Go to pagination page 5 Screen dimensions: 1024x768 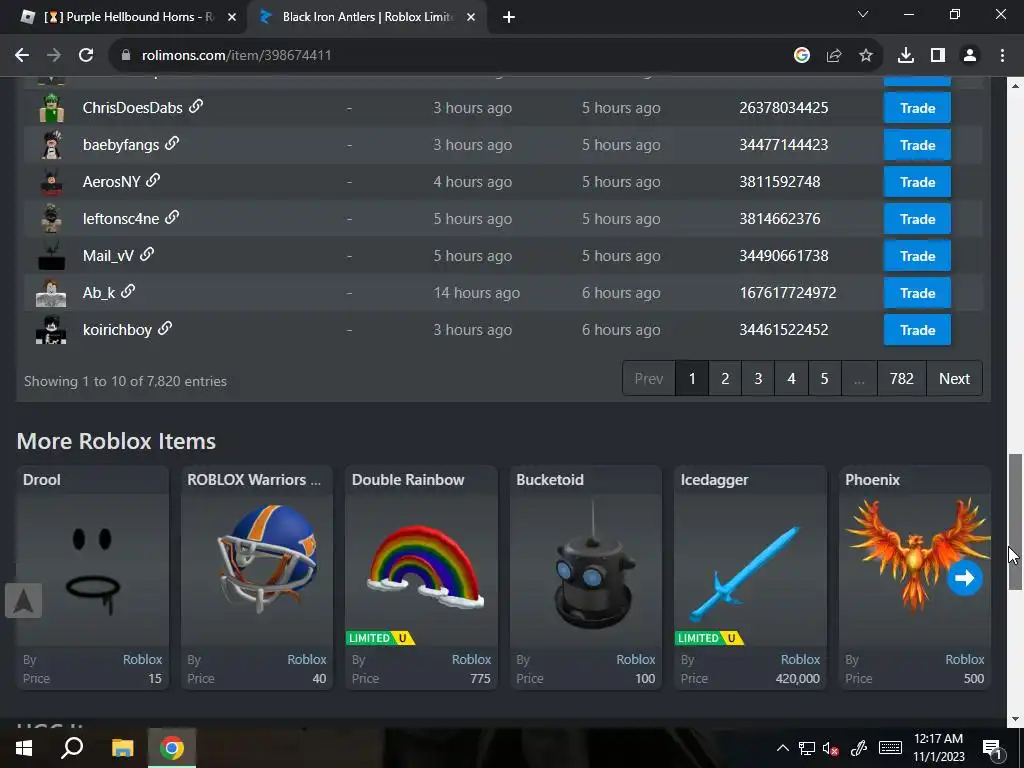824,378
